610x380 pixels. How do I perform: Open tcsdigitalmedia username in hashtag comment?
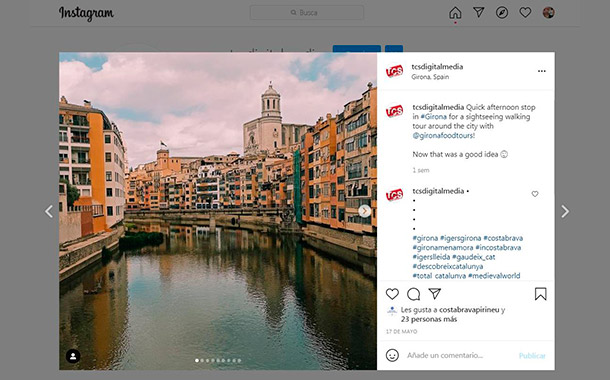[438, 191]
